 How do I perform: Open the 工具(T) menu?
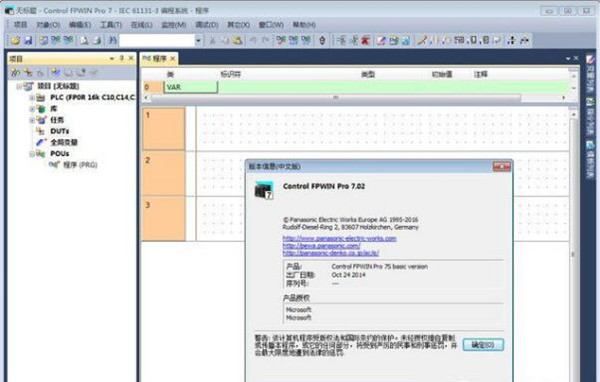[x=111, y=25]
